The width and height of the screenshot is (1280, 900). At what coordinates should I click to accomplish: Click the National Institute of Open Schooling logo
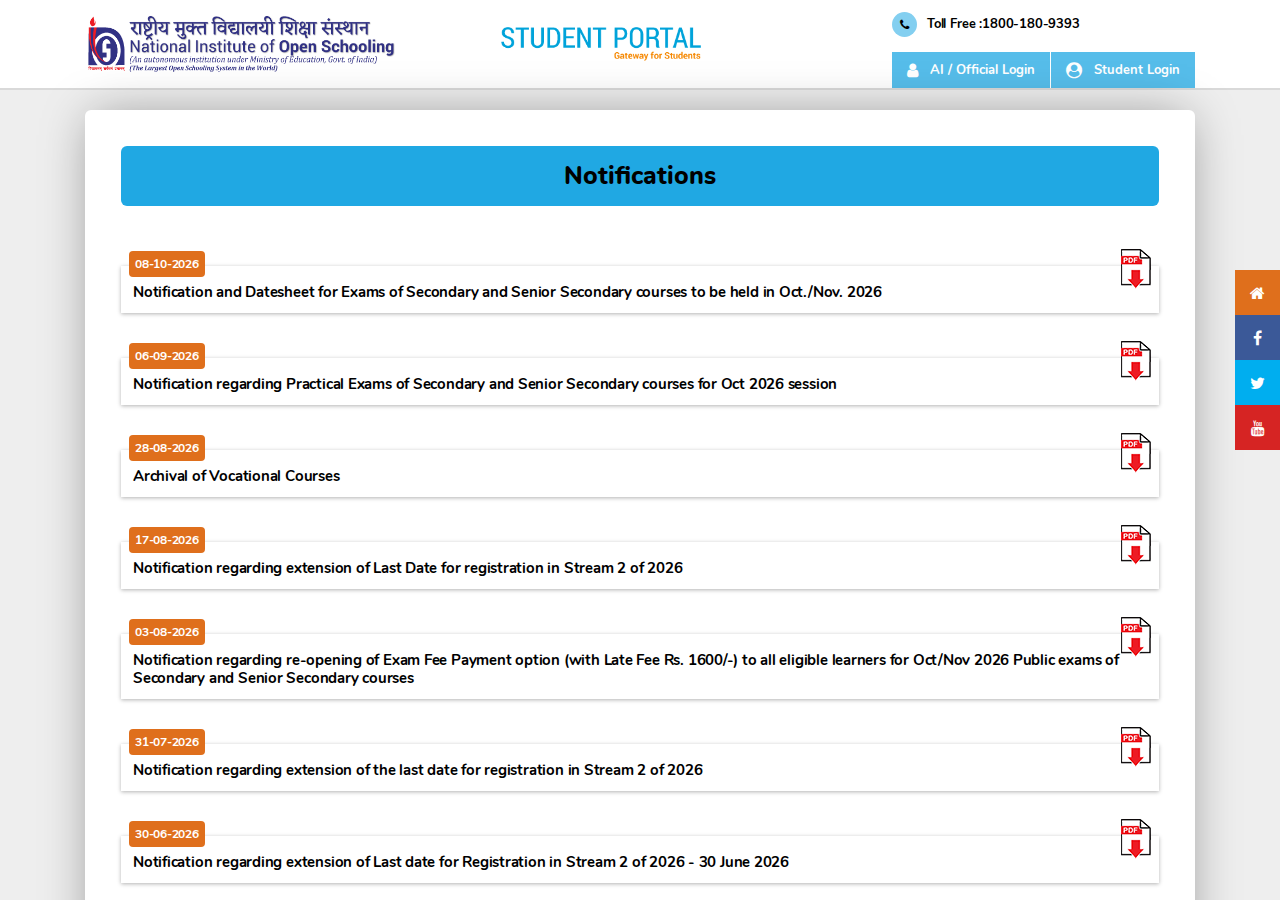click(x=241, y=44)
